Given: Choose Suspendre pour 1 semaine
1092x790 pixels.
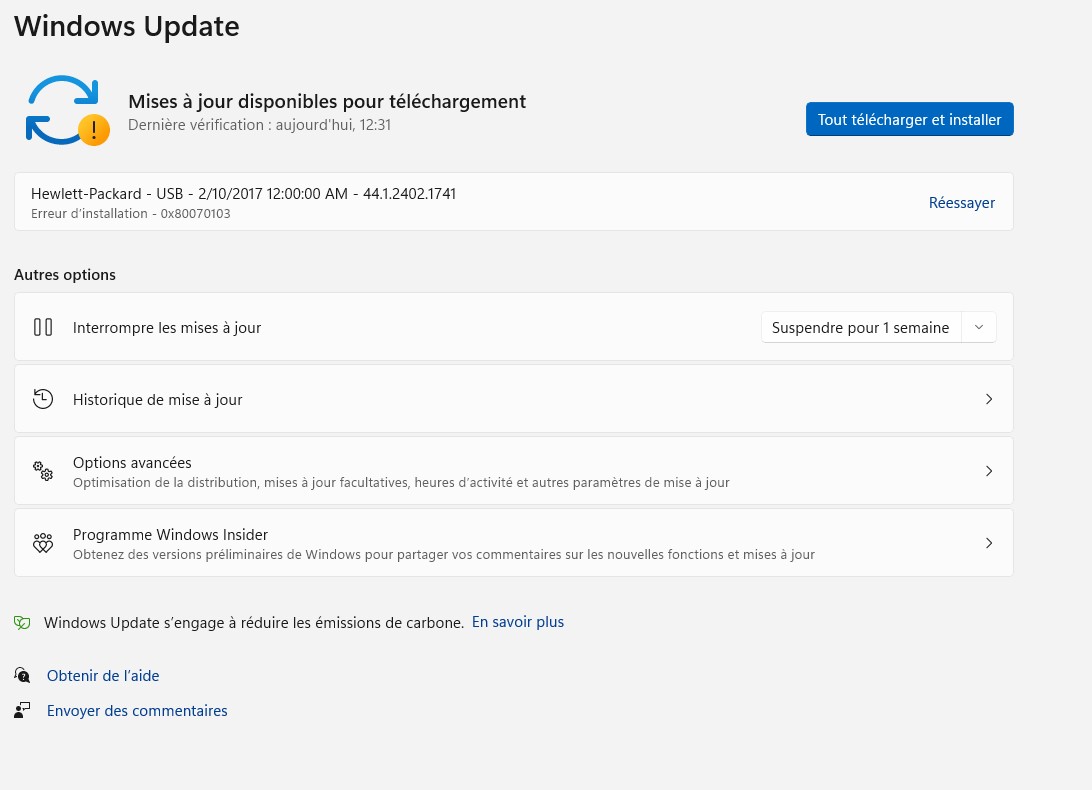Looking at the screenshot, I should (x=860, y=327).
